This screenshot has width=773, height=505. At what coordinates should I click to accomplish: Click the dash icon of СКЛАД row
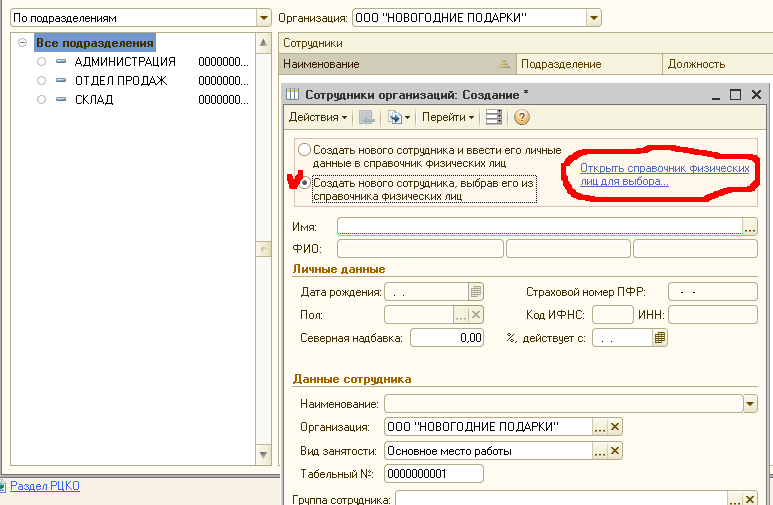[61, 99]
